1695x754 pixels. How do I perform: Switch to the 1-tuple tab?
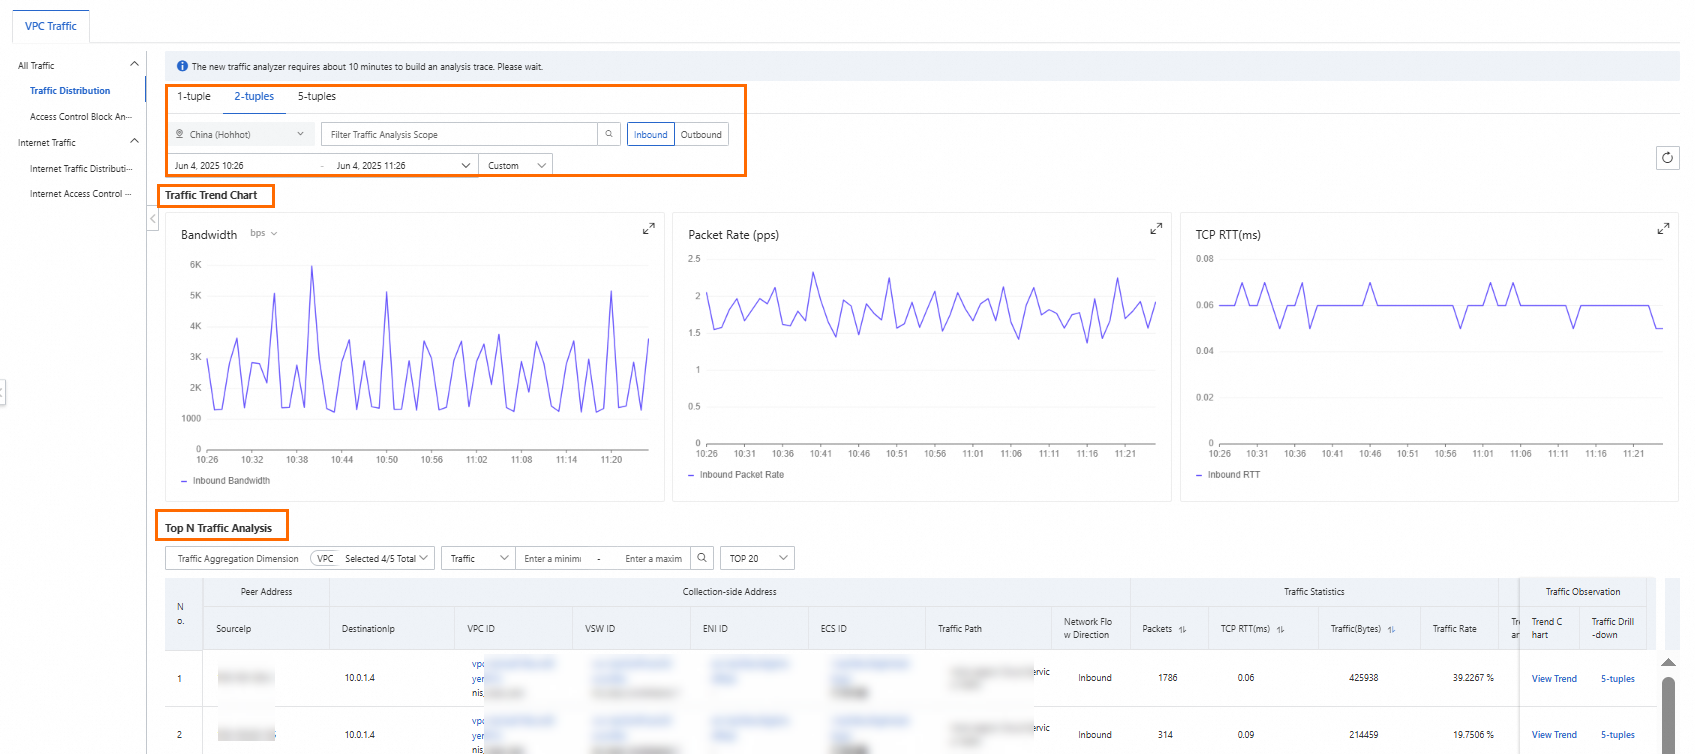194,97
